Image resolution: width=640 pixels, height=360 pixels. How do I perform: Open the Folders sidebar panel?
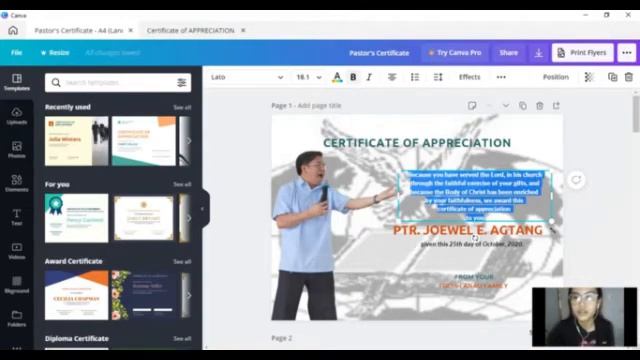tap(17, 318)
